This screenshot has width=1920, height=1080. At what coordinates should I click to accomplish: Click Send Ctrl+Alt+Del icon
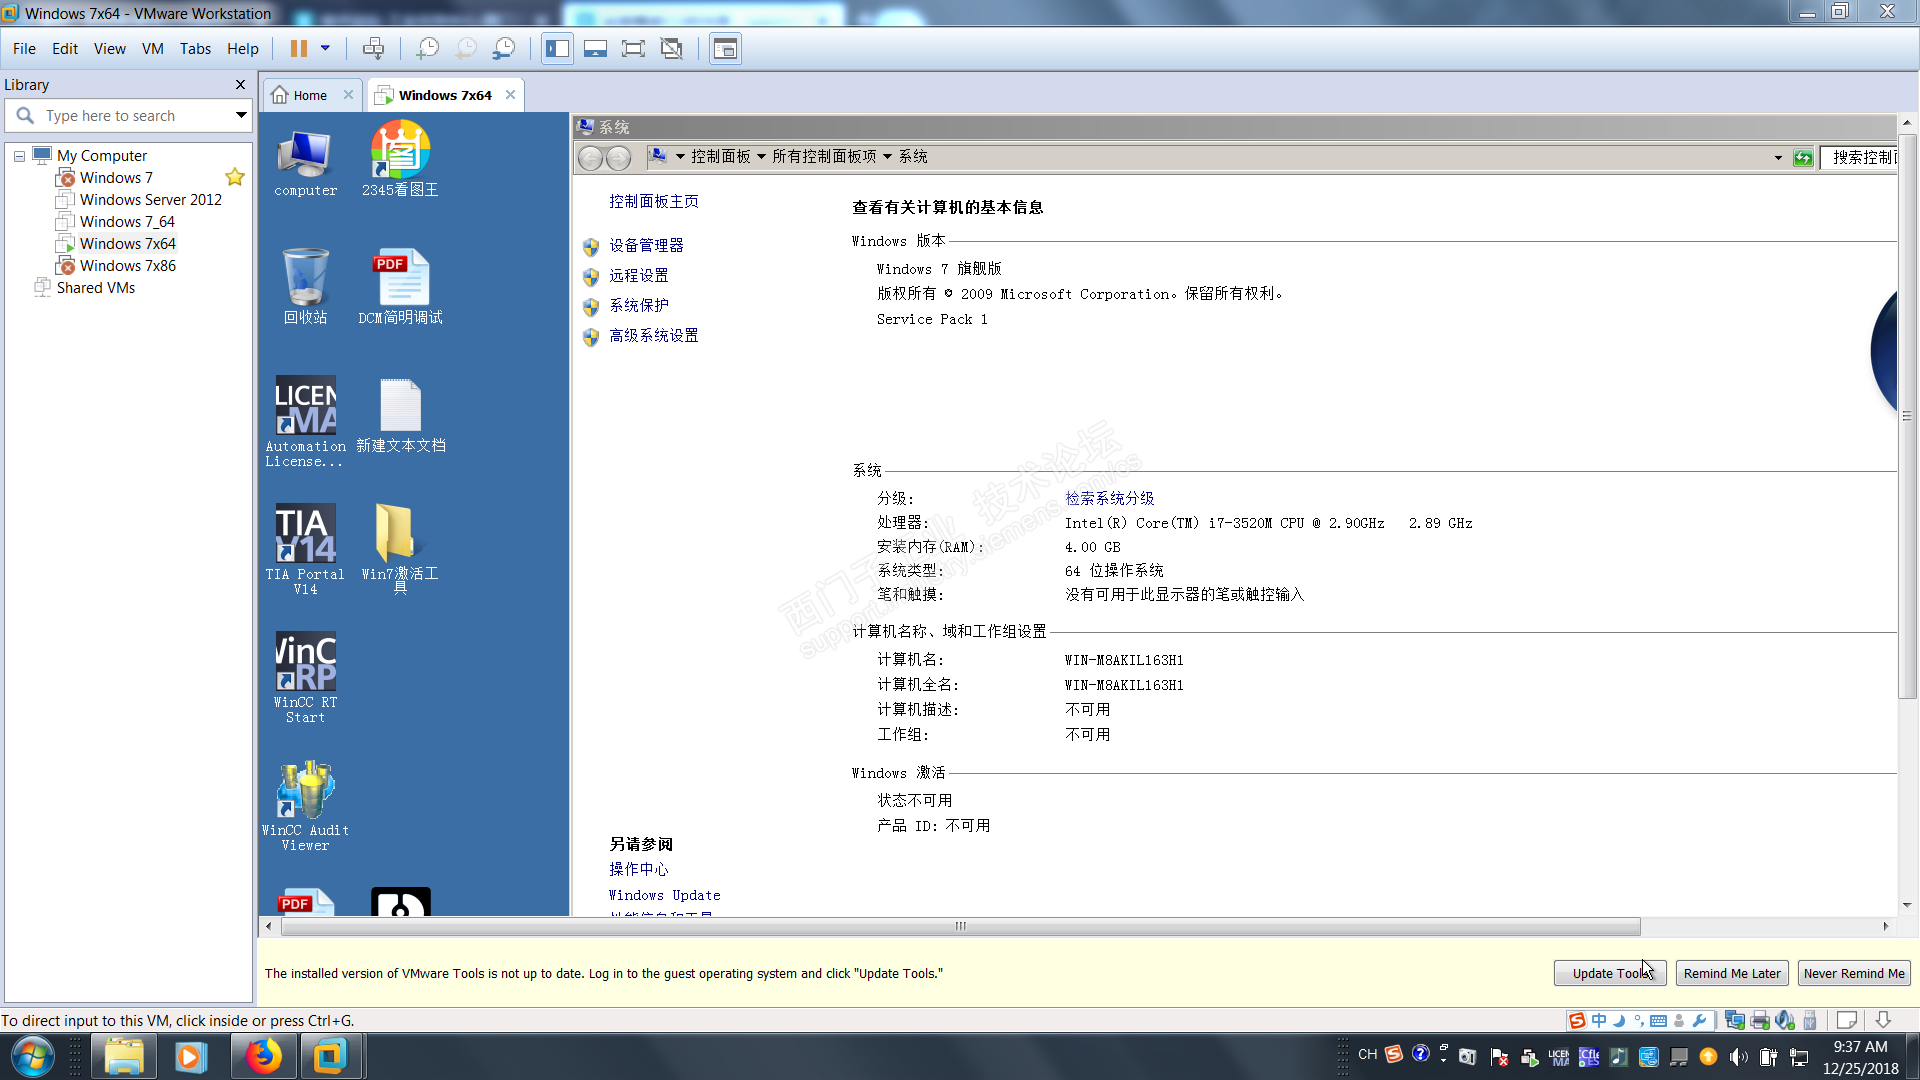373,48
